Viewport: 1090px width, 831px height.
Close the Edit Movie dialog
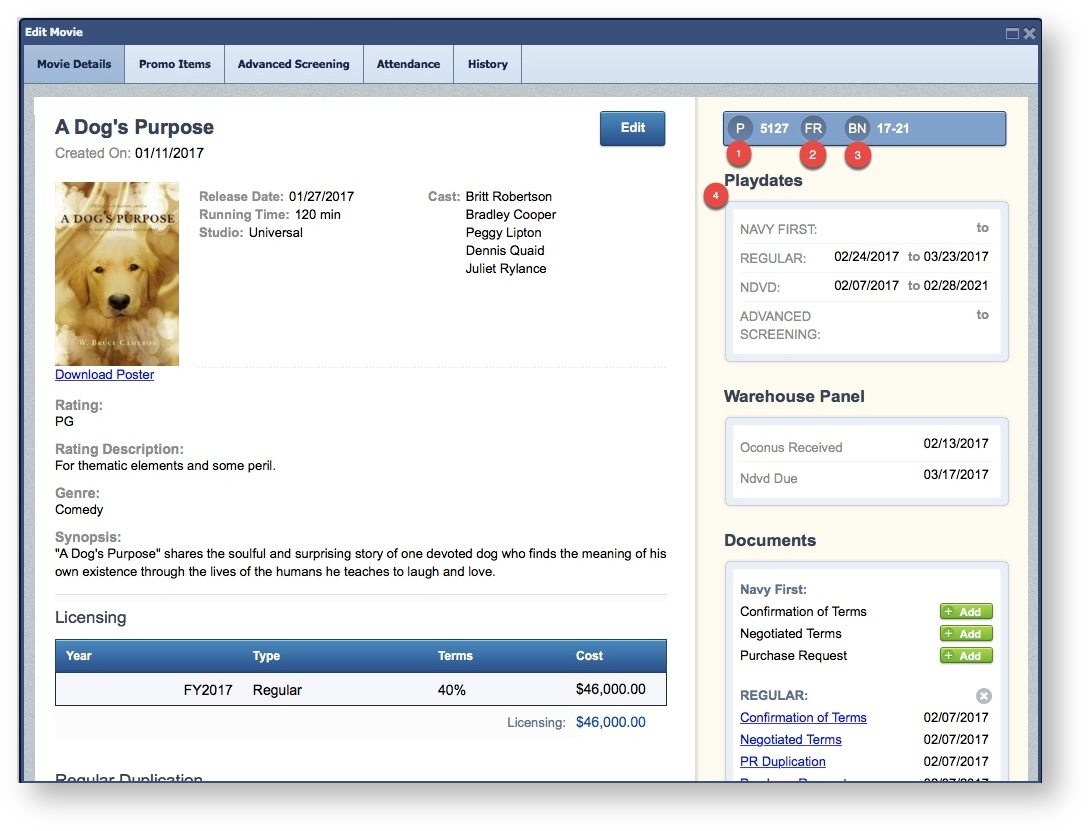pyautogui.click(x=1029, y=33)
